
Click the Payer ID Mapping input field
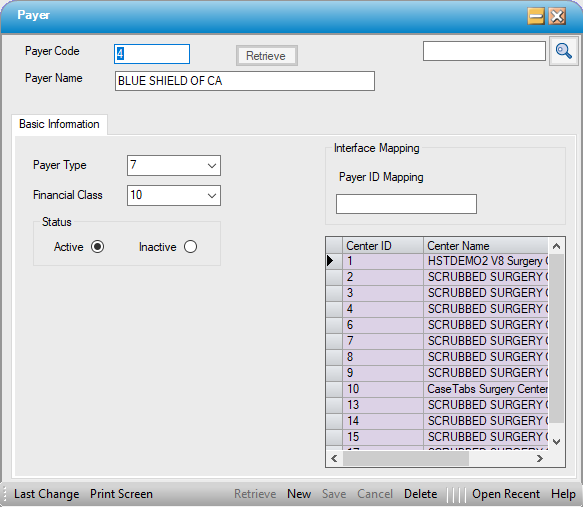point(406,204)
